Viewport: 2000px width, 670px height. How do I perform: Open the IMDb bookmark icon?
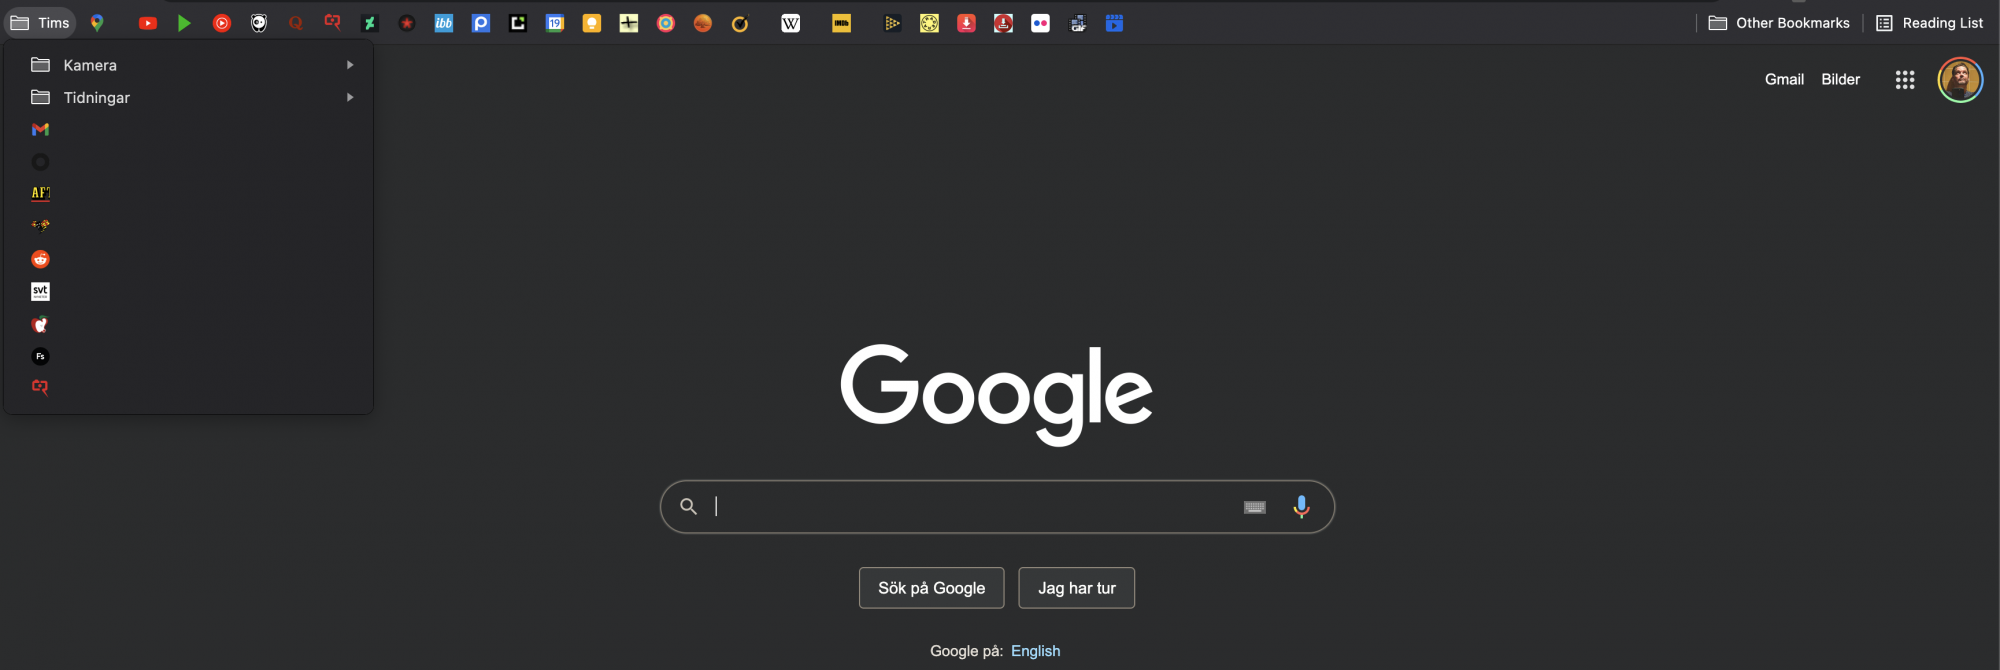(842, 23)
